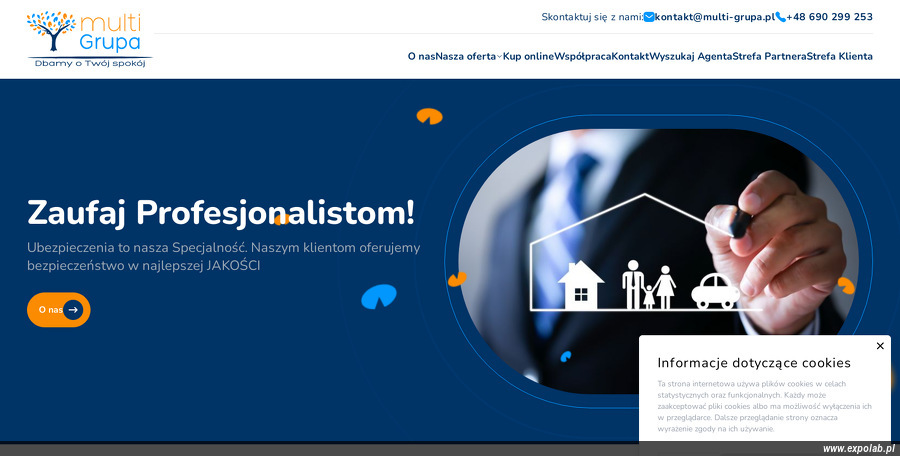Click the envelope email icon
Image resolution: width=900 pixels, height=456 pixels.
click(649, 17)
